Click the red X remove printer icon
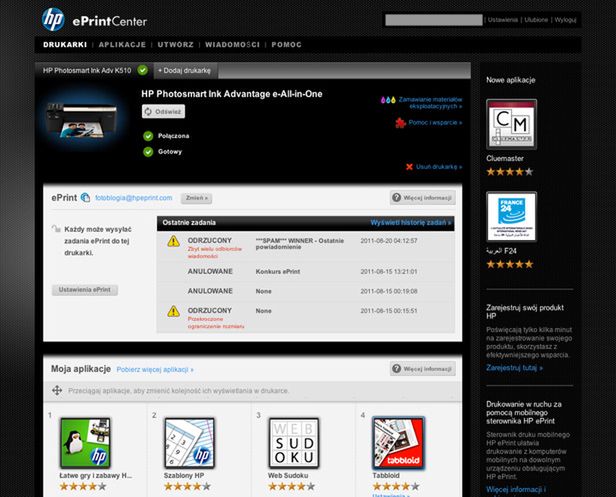 (409, 167)
